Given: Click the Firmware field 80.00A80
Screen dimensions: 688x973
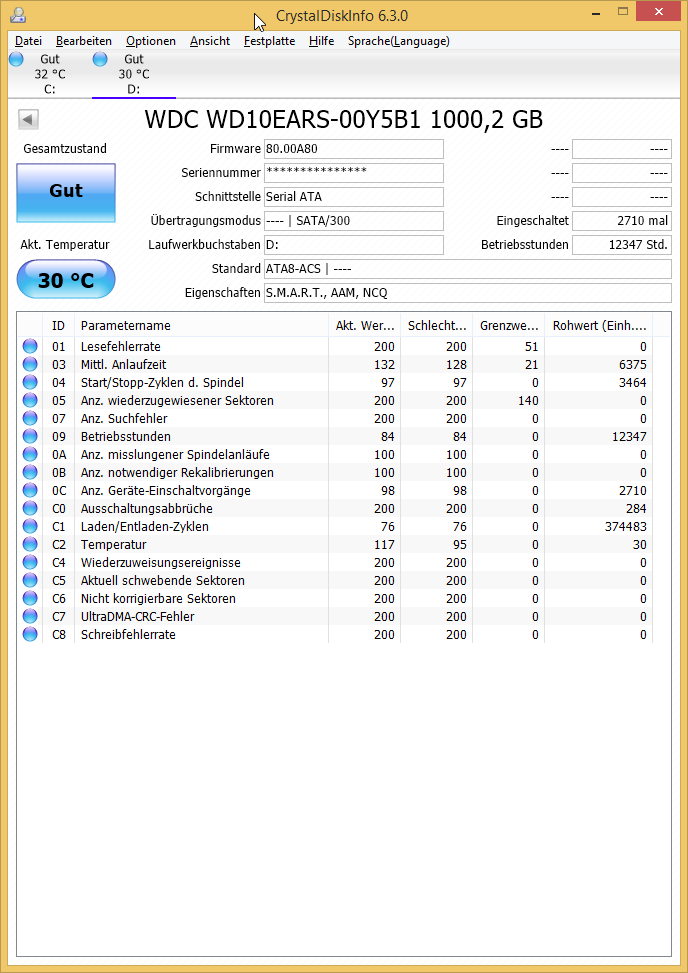Looking at the screenshot, I should [x=354, y=149].
